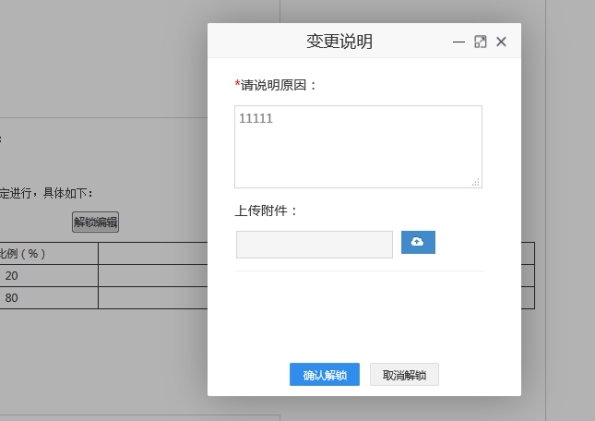Click the 定进行，具体如下 text line

pos(46,193)
